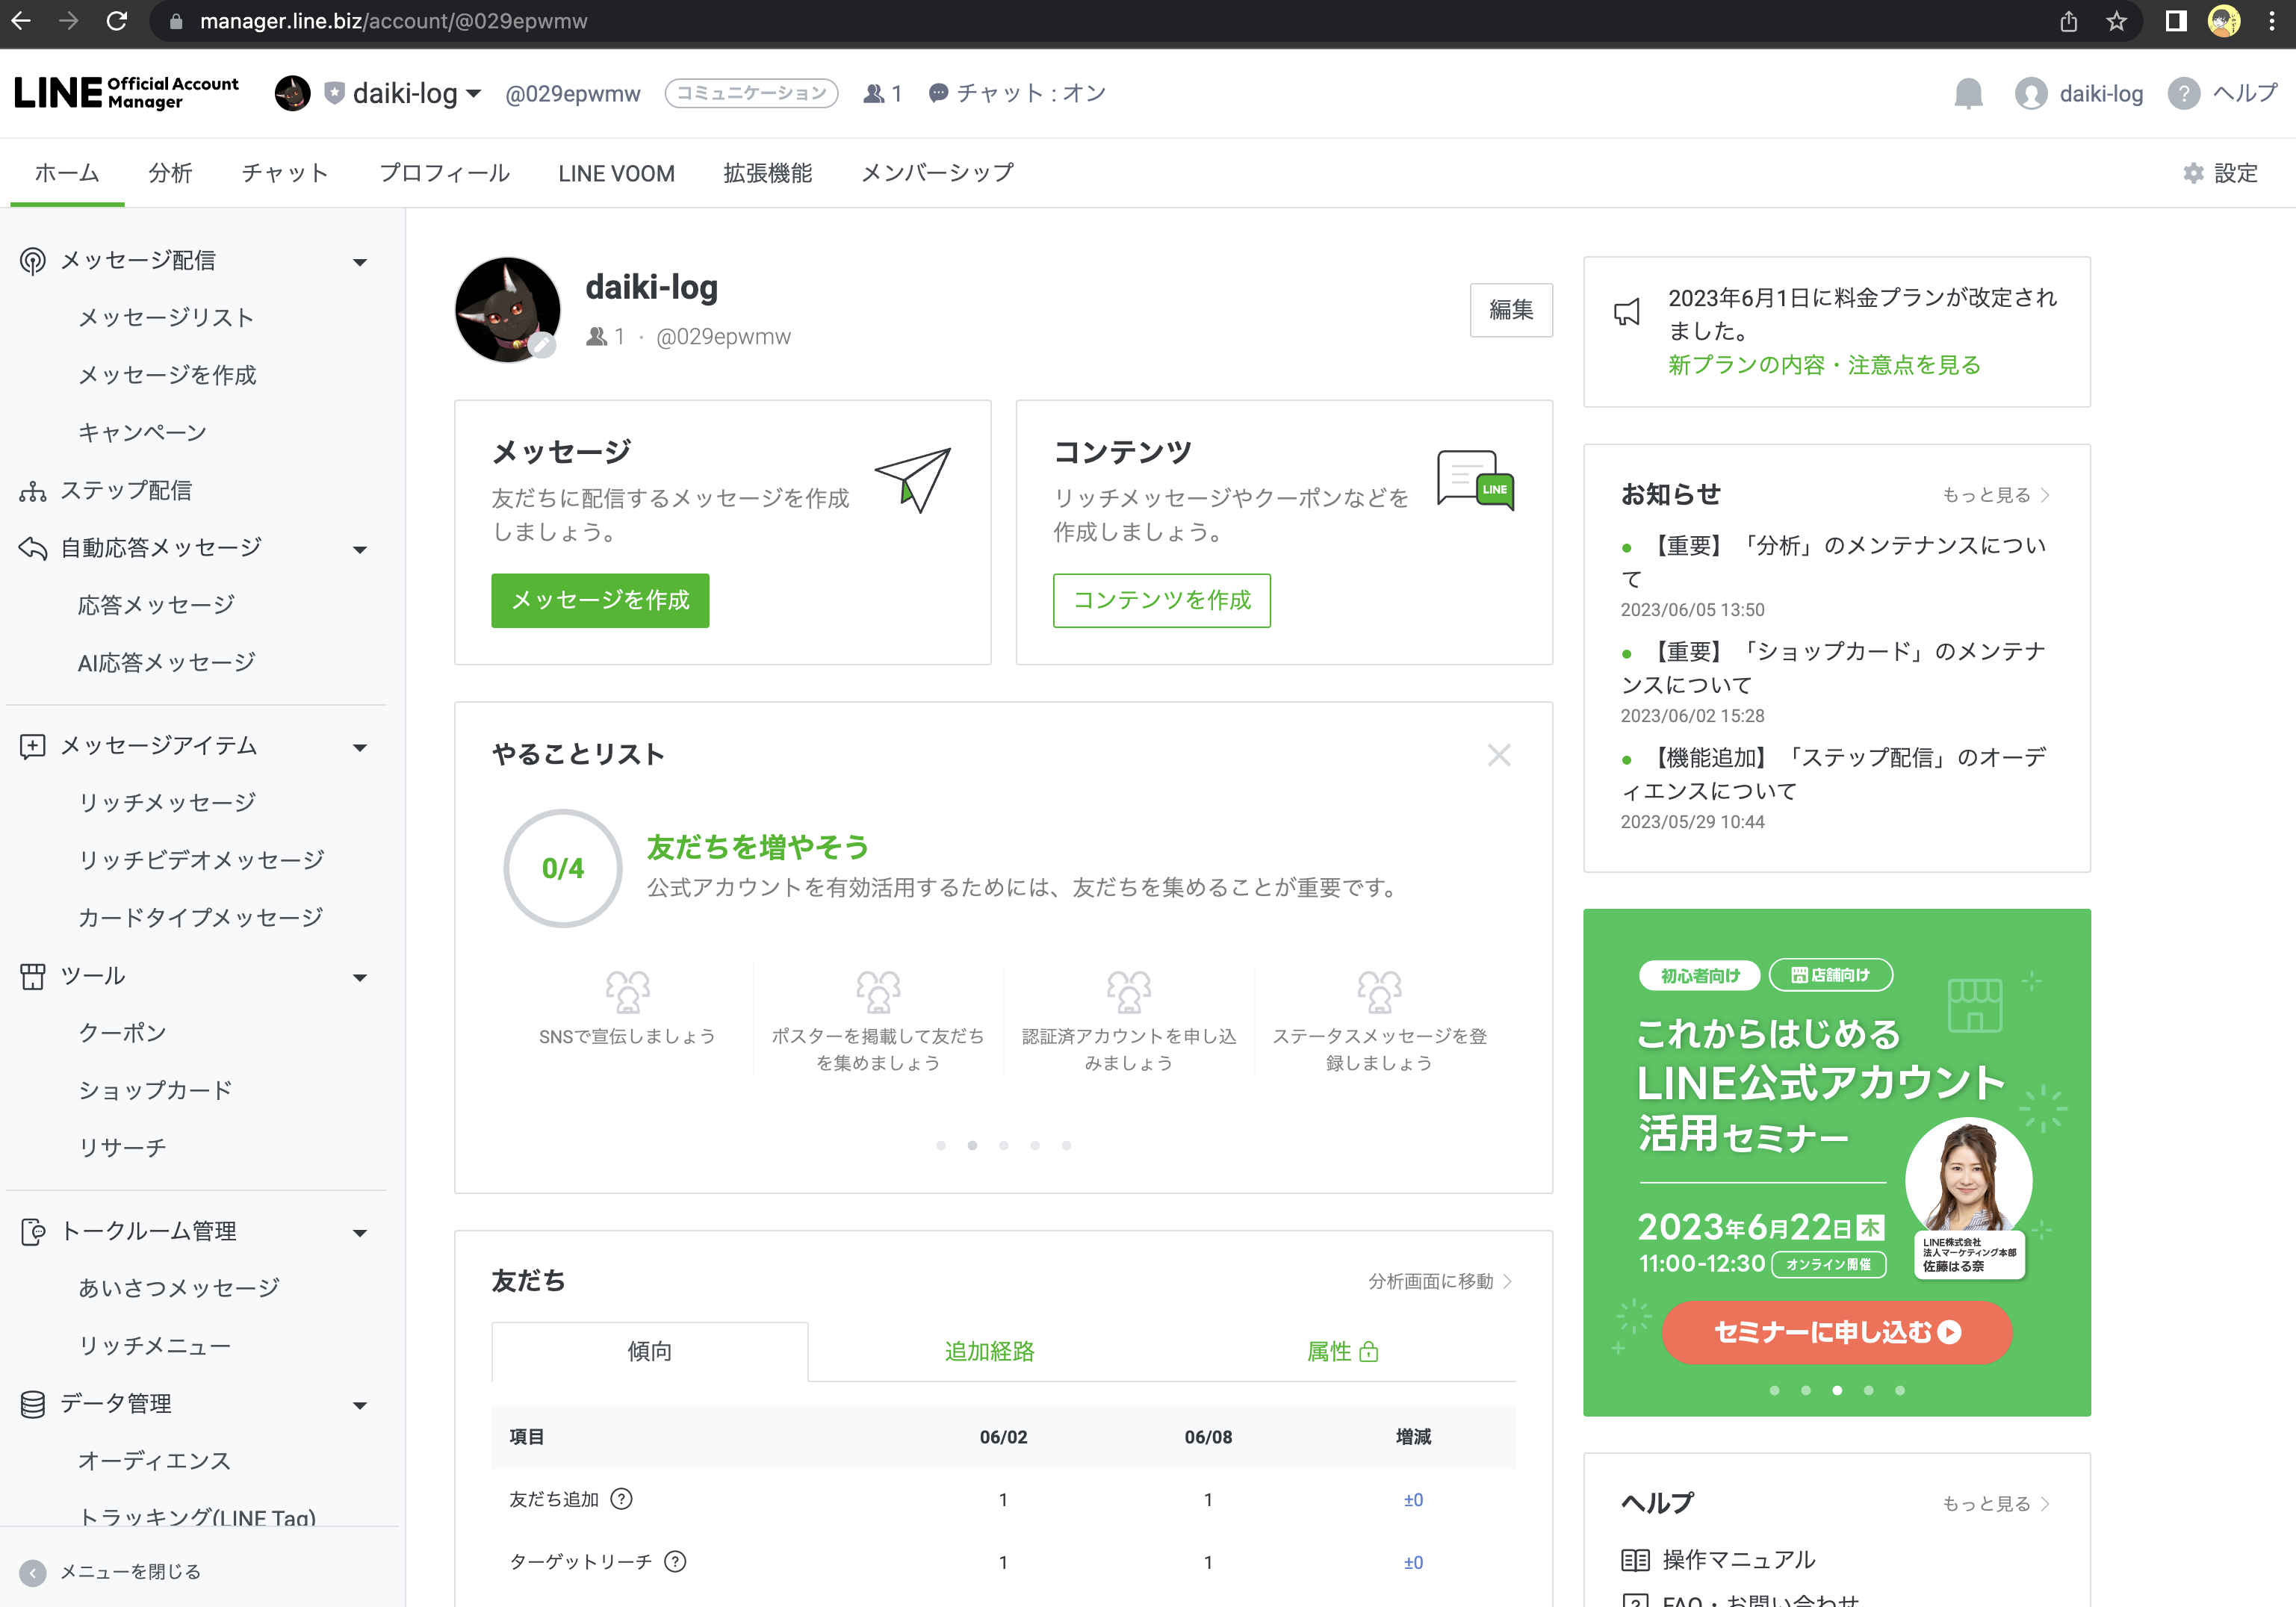
Task: Click the セミナーに申し込む button
Action: tap(1836, 1332)
